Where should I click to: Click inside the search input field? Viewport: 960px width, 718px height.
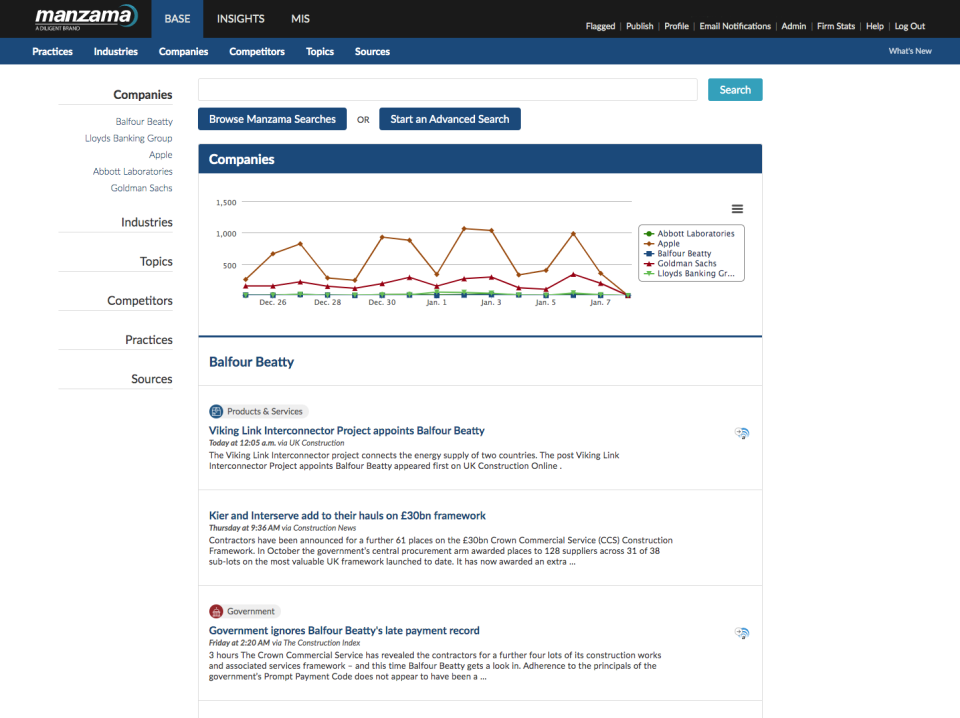click(445, 89)
